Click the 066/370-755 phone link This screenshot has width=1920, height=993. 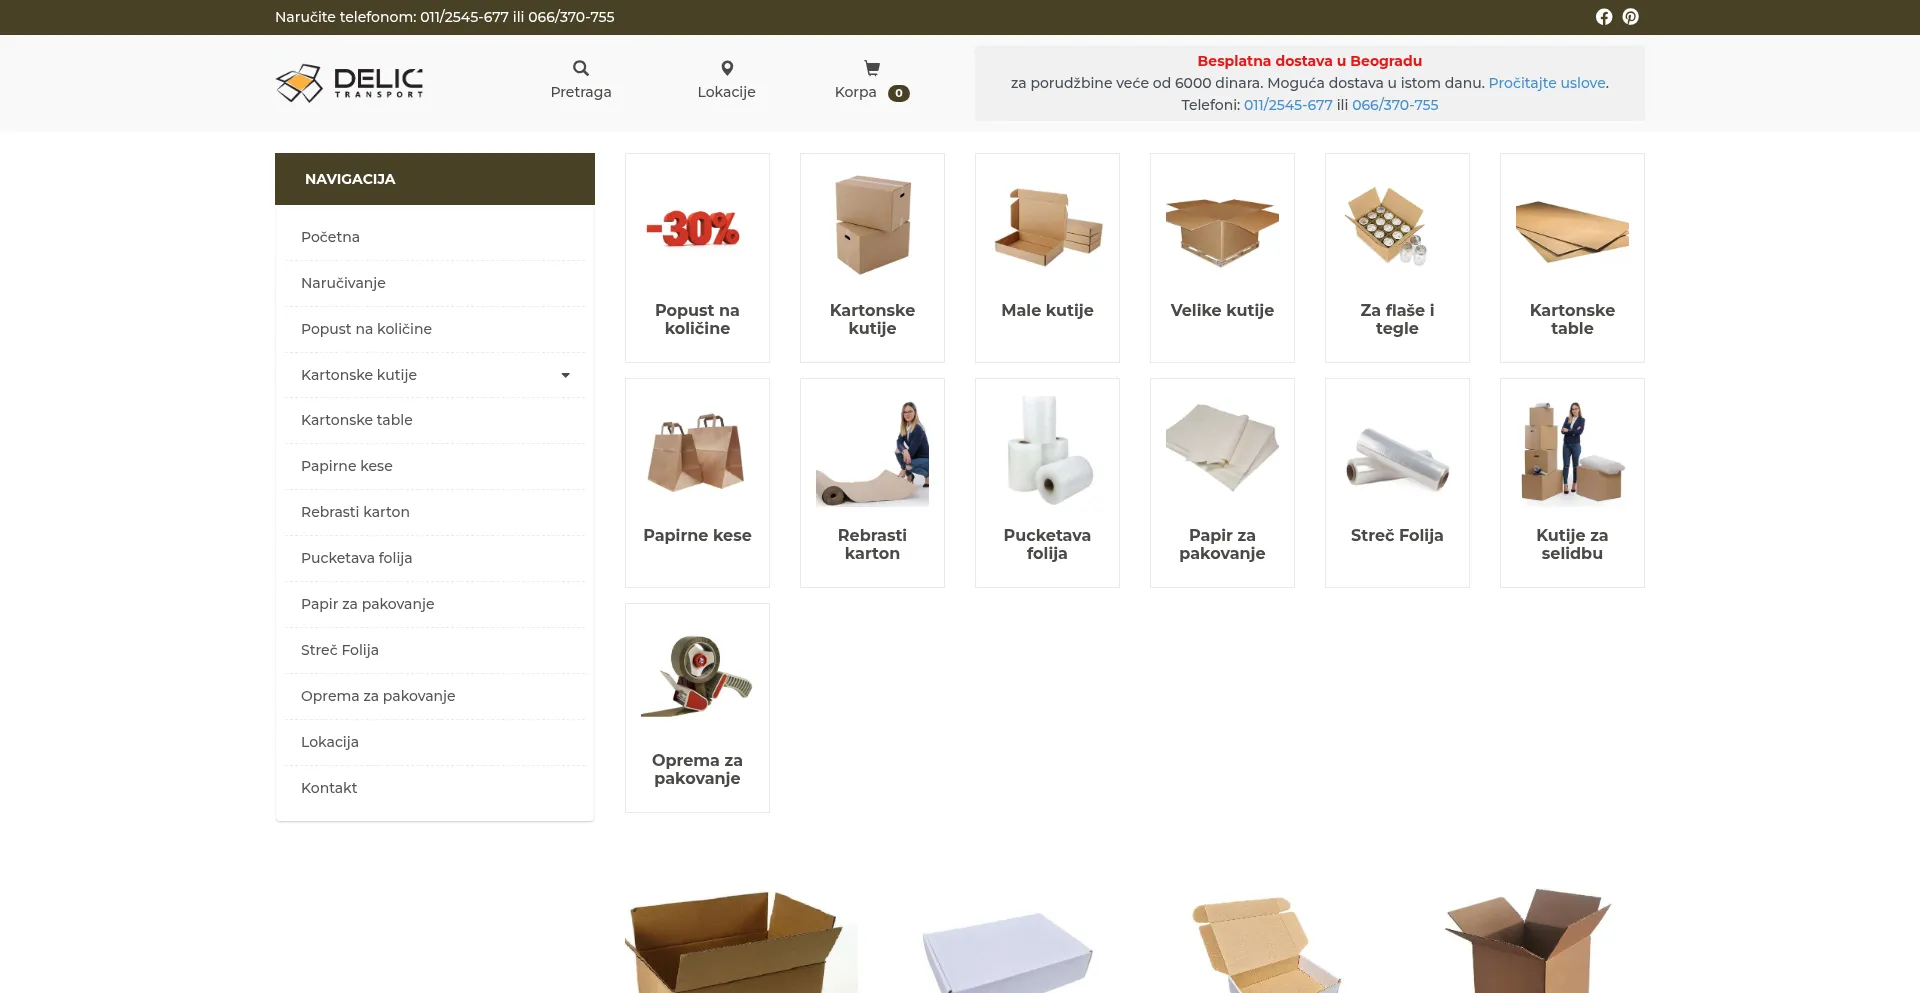click(1395, 105)
